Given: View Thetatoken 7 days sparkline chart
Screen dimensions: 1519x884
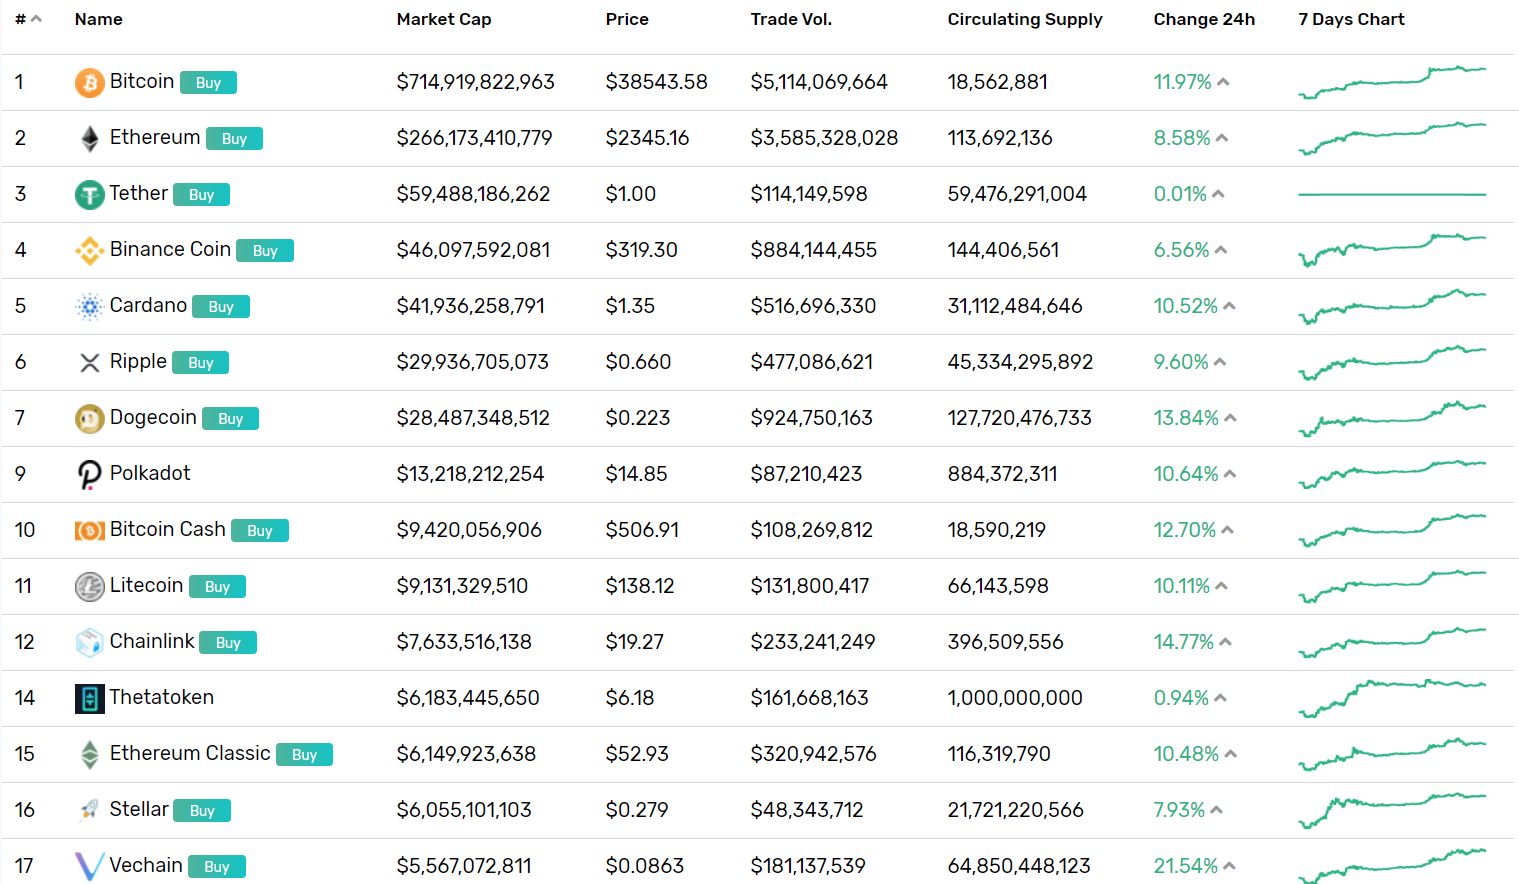Looking at the screenshot, I should (x=1392, y=698).
